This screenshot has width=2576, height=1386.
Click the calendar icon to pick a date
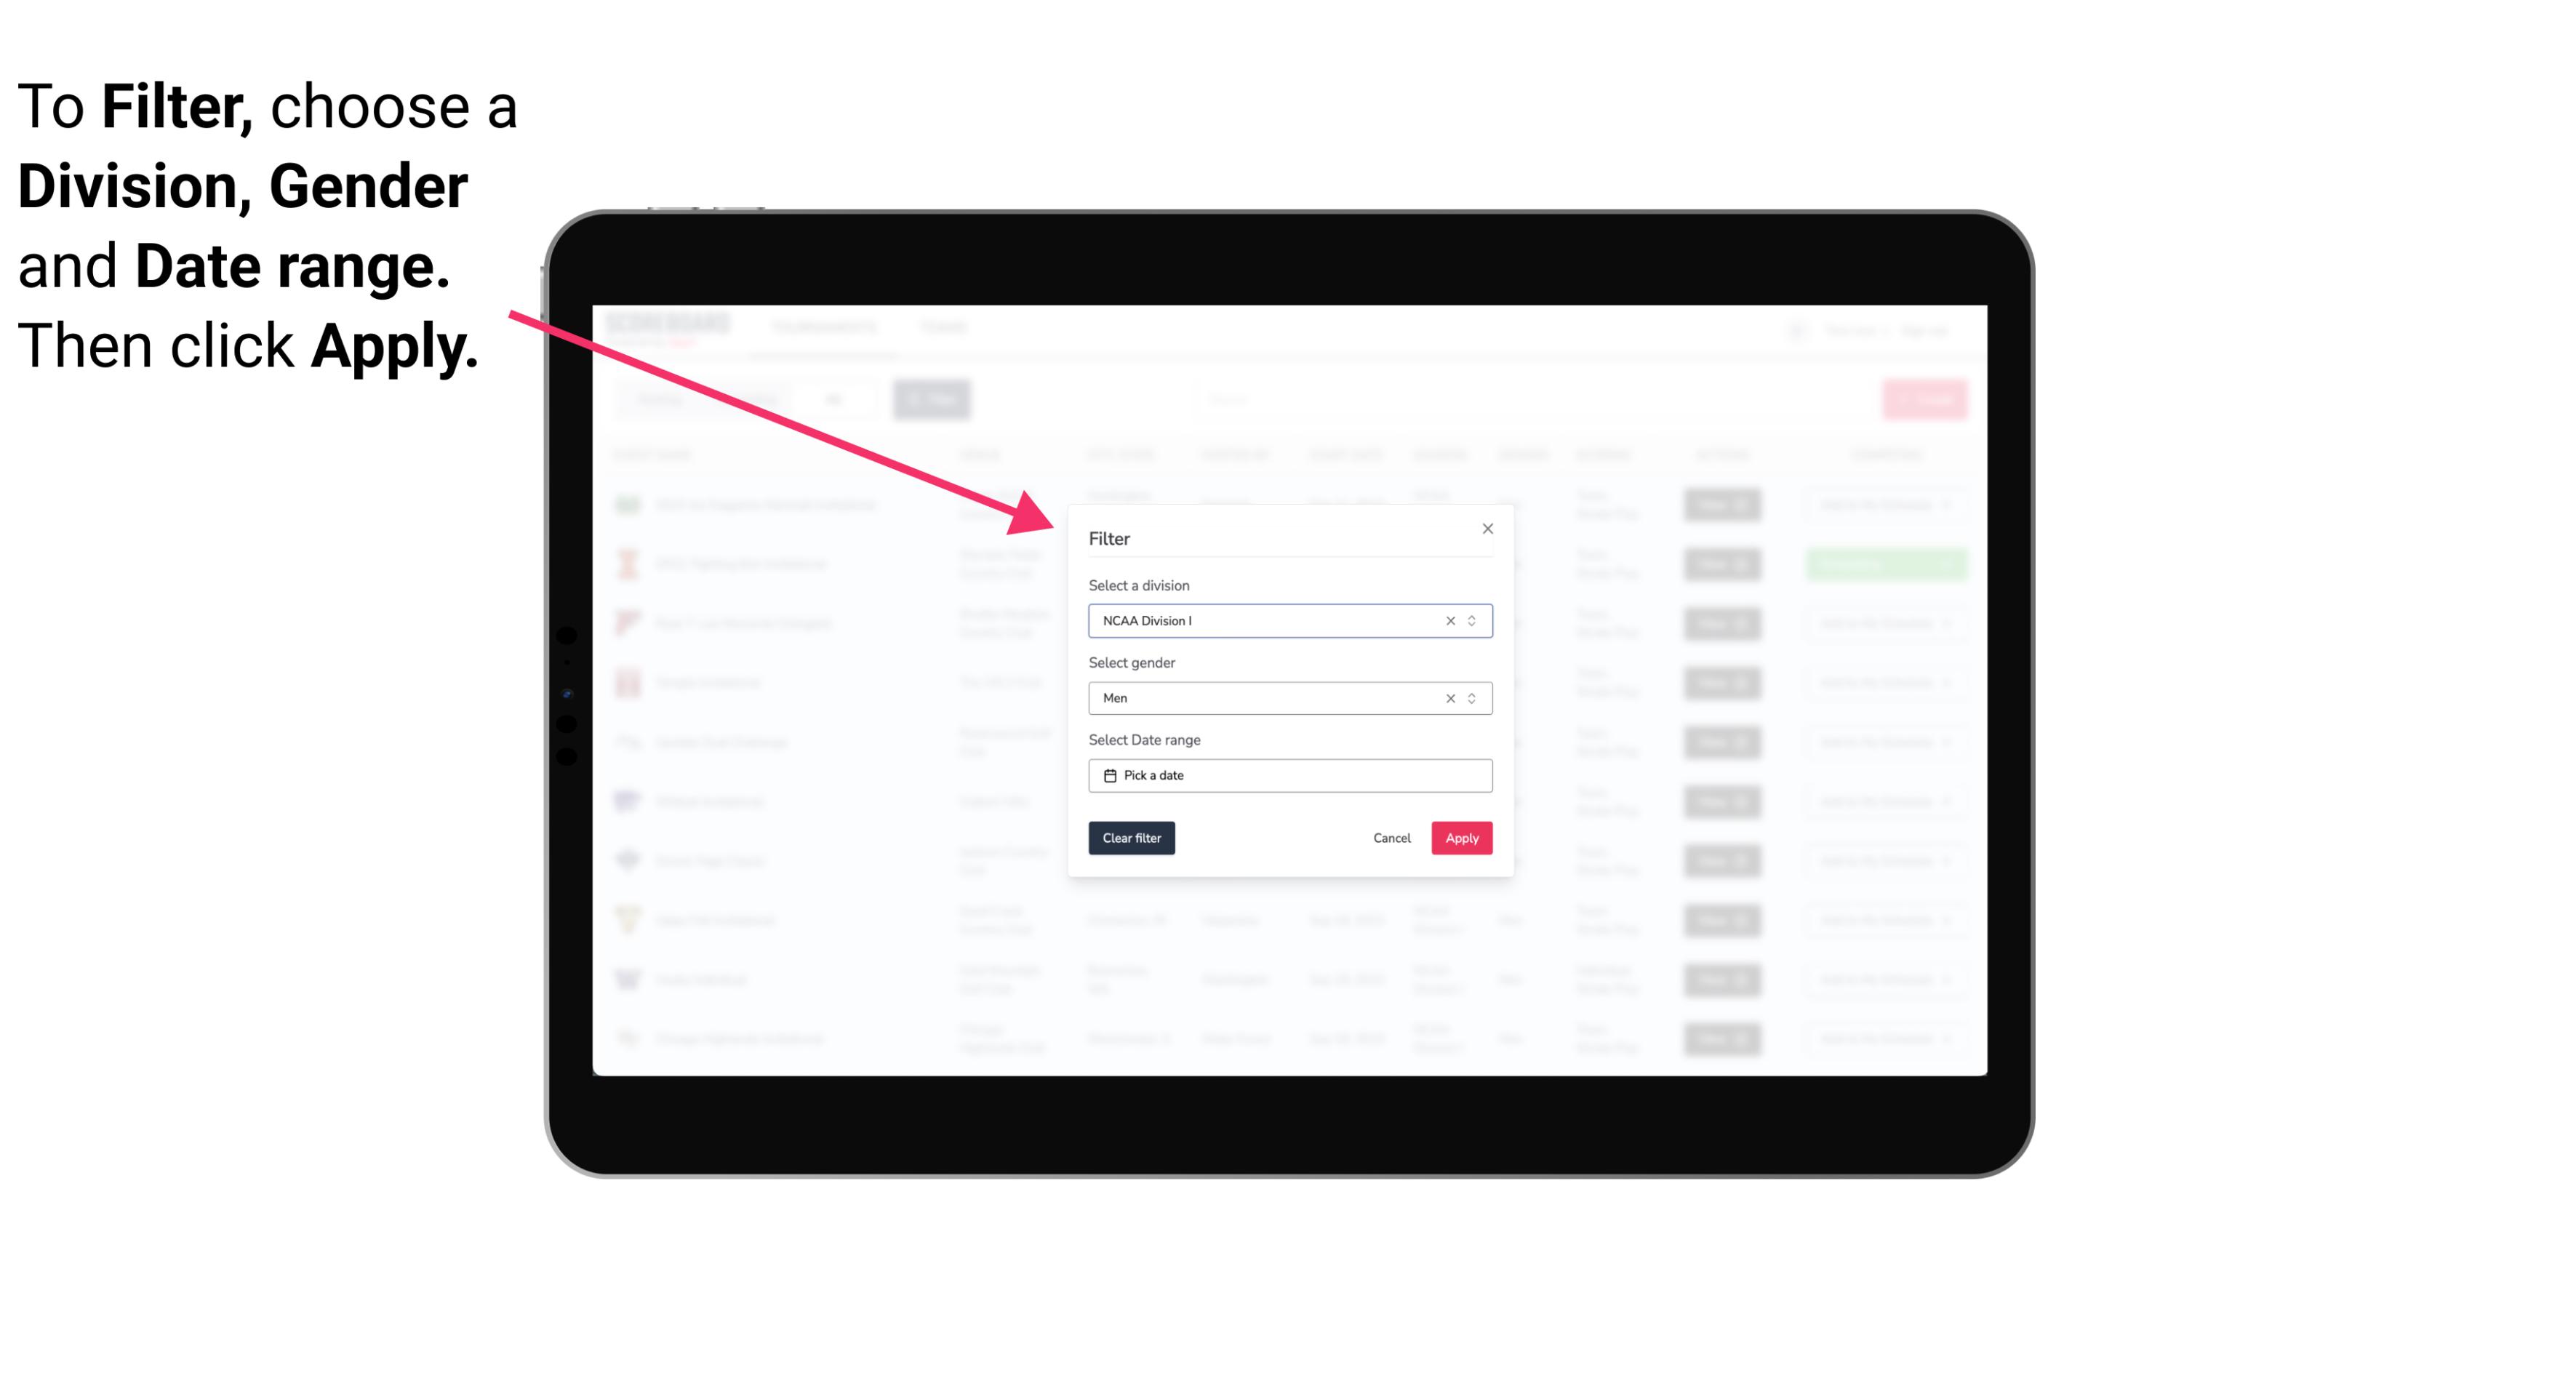coord(1108,775)
